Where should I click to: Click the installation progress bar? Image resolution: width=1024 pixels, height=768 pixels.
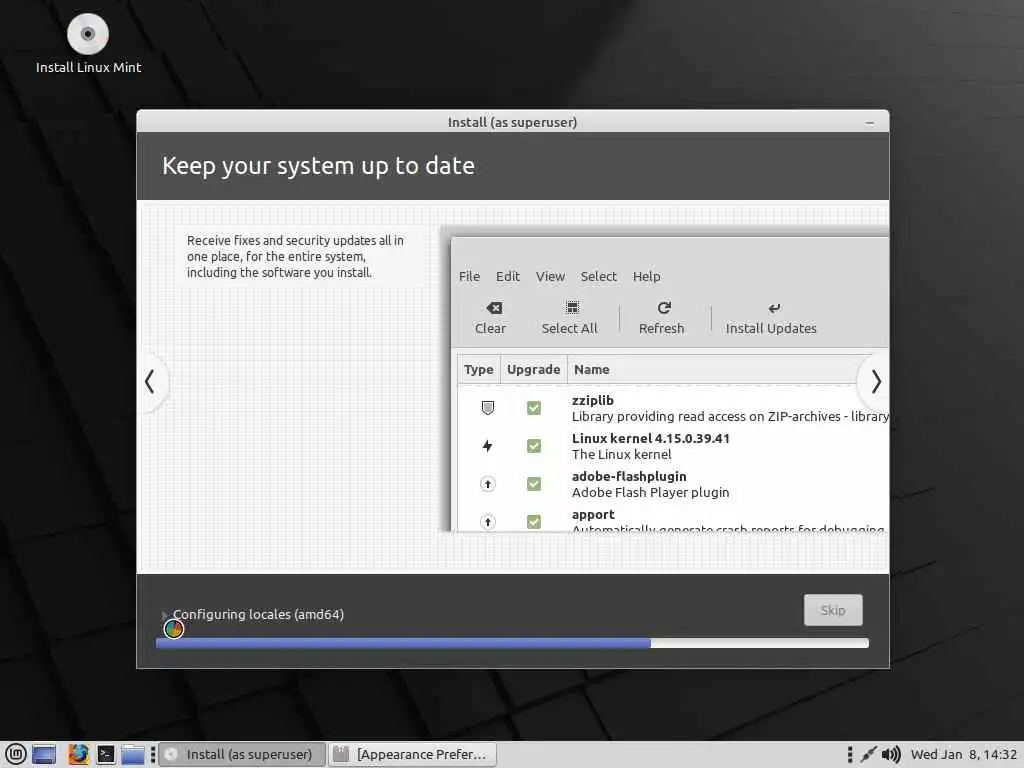(x=512, y=643)
